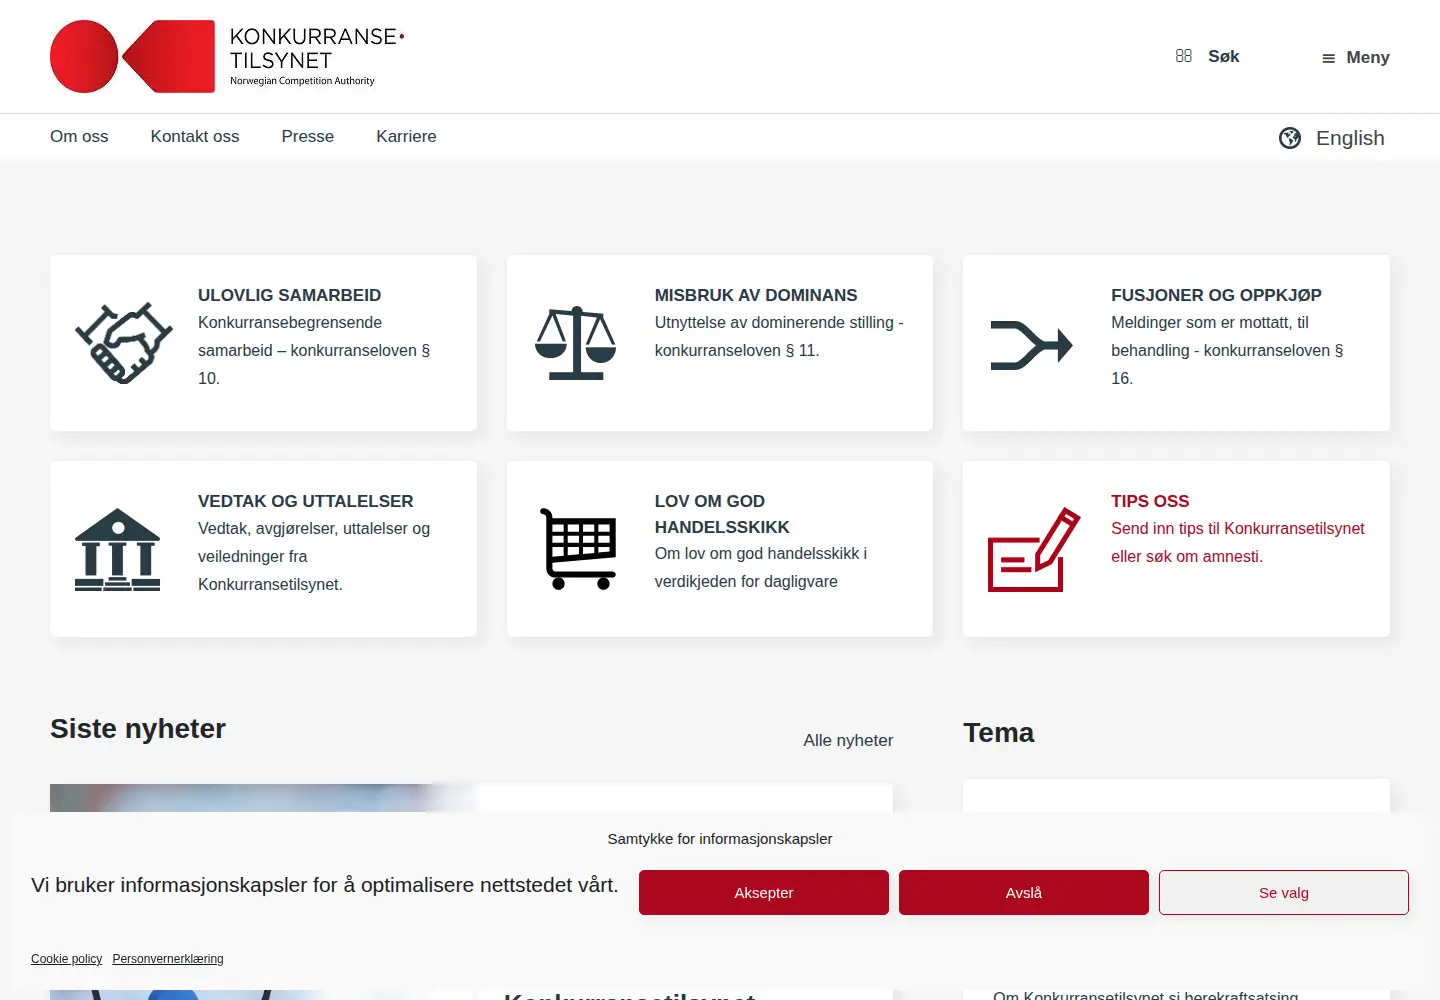Open MISBRUK AV DOMINANS heading
The width and height of the screenshot is (1440, 1000).
tap(756, 296)
